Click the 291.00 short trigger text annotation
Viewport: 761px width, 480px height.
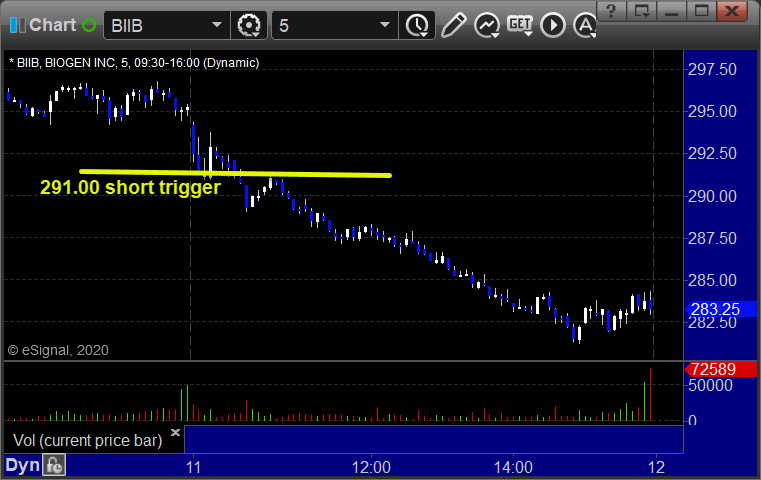[x=130, y=187]
